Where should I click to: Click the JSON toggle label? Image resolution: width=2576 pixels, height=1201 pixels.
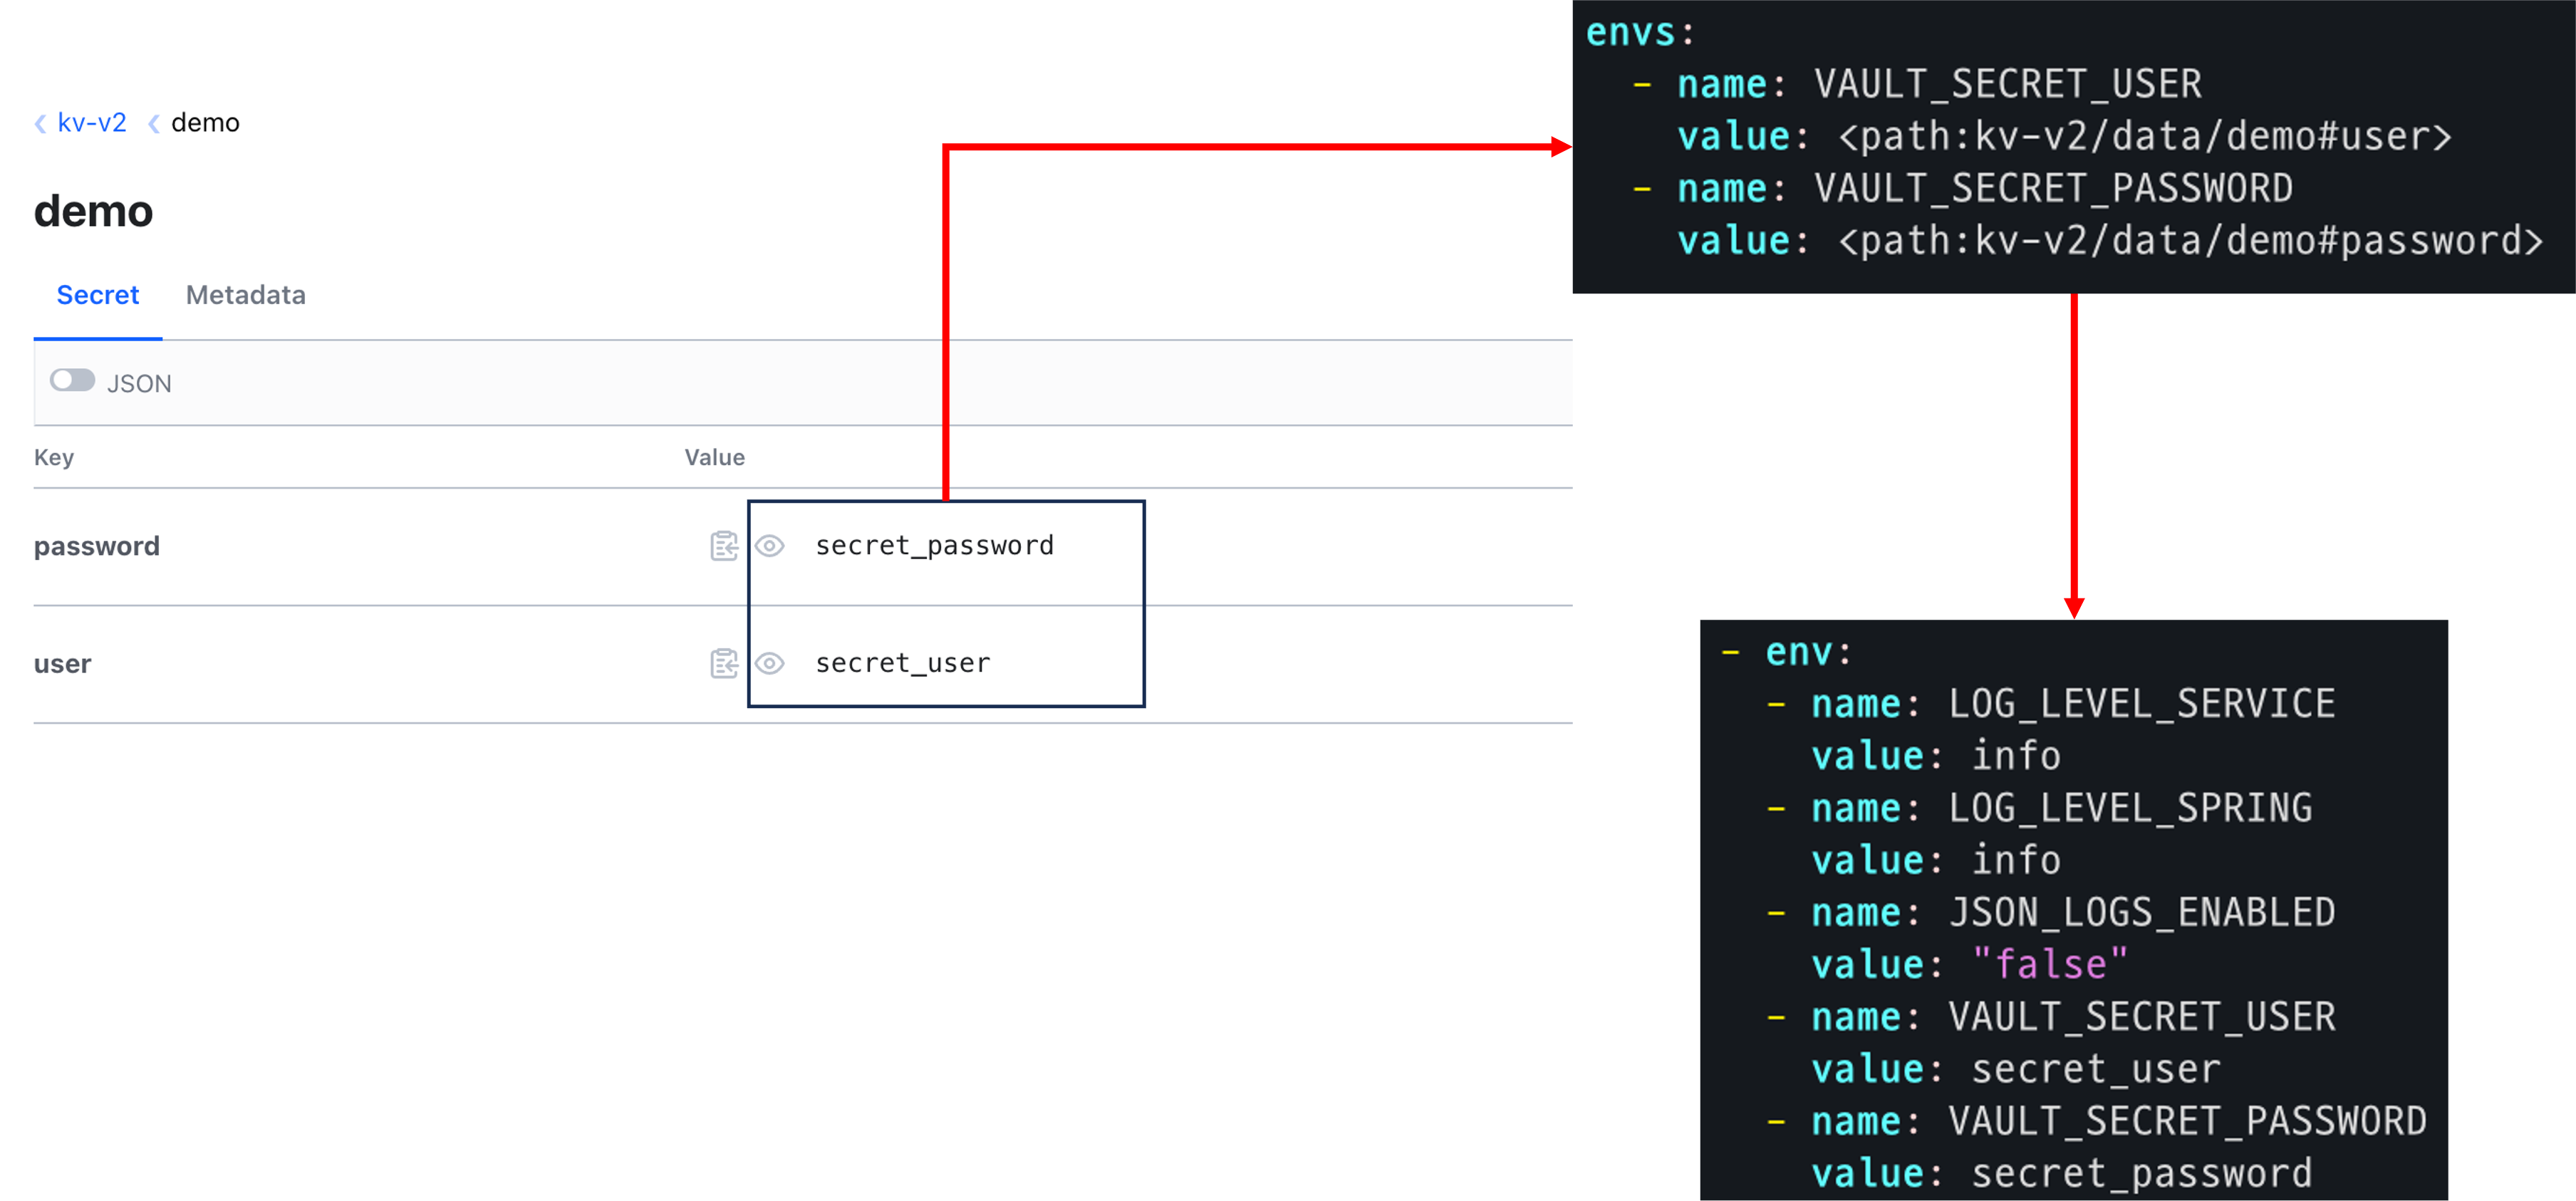[139, 384]
